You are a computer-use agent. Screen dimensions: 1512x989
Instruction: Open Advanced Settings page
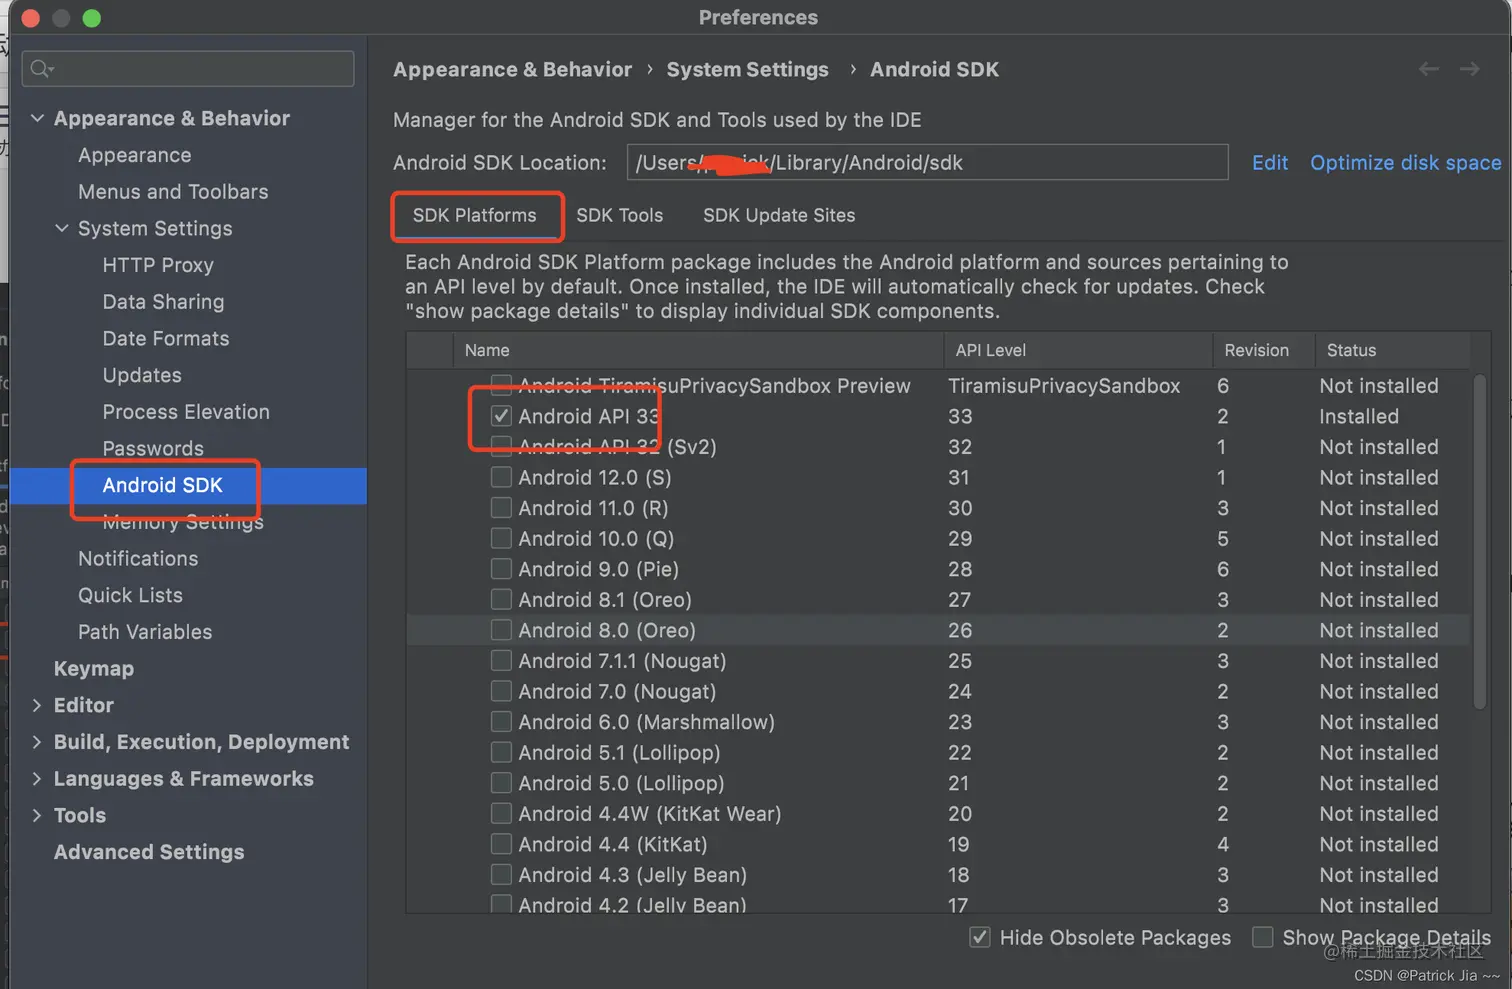(149, 852)
